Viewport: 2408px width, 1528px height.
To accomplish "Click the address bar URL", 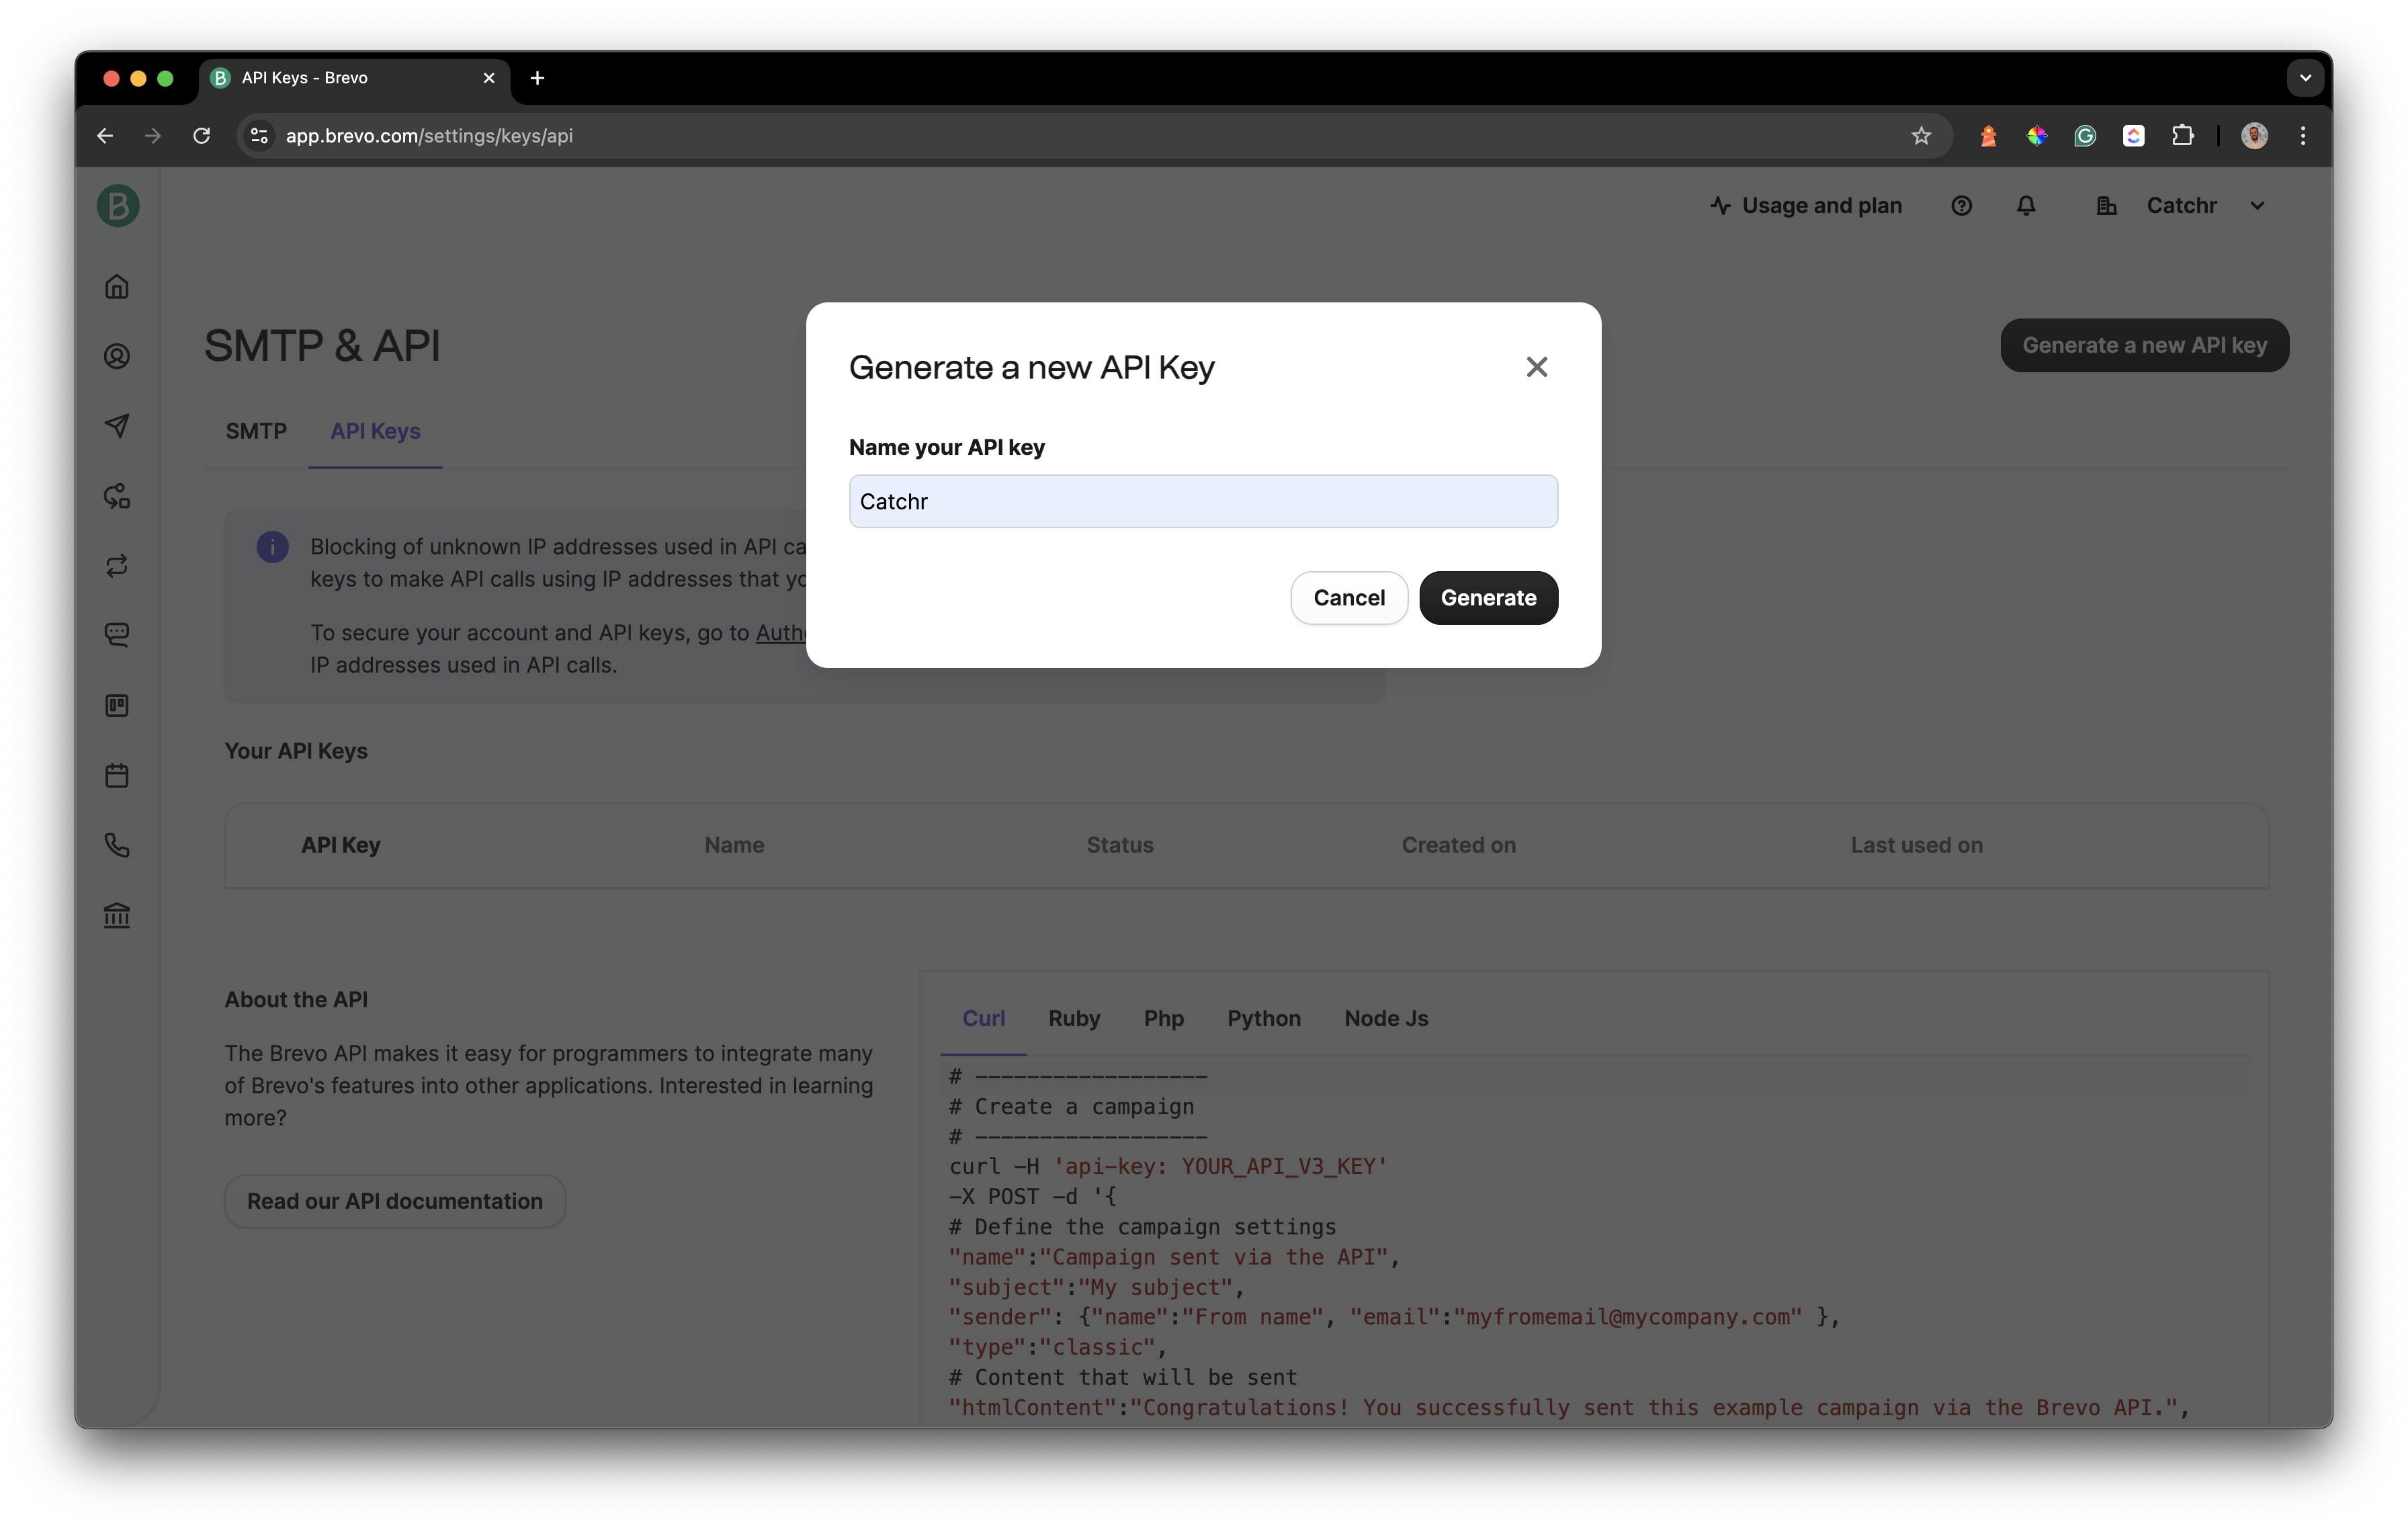I will [x=429, y=136].
